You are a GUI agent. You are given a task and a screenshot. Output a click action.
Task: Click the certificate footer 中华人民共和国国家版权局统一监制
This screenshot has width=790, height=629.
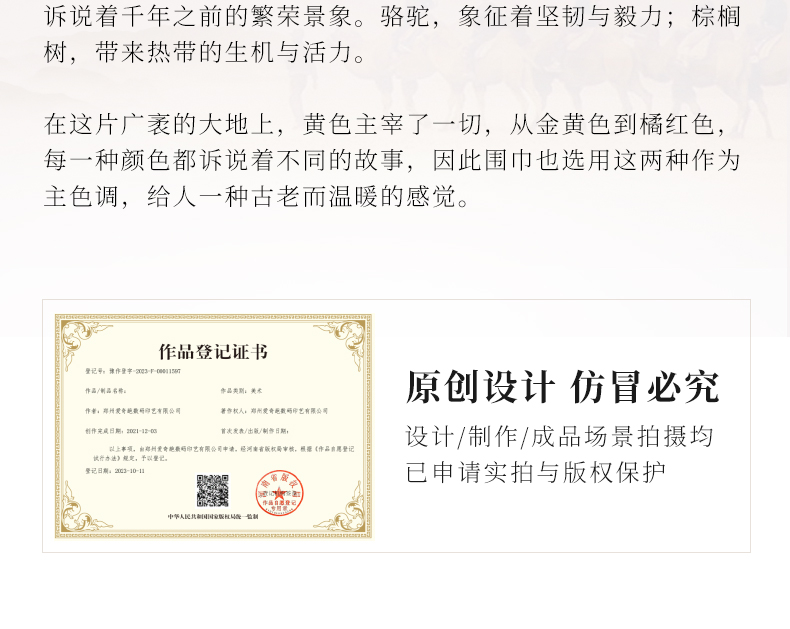click(213, 517)
